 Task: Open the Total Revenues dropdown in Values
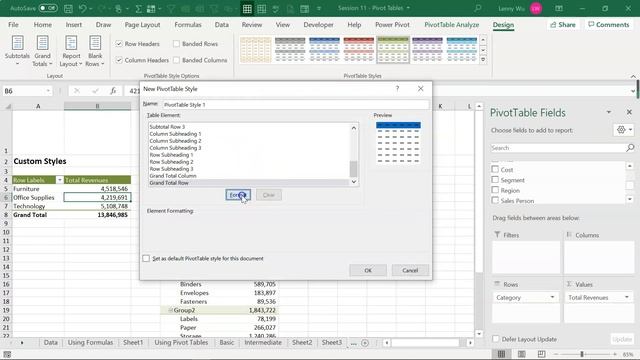click(627, 297)
